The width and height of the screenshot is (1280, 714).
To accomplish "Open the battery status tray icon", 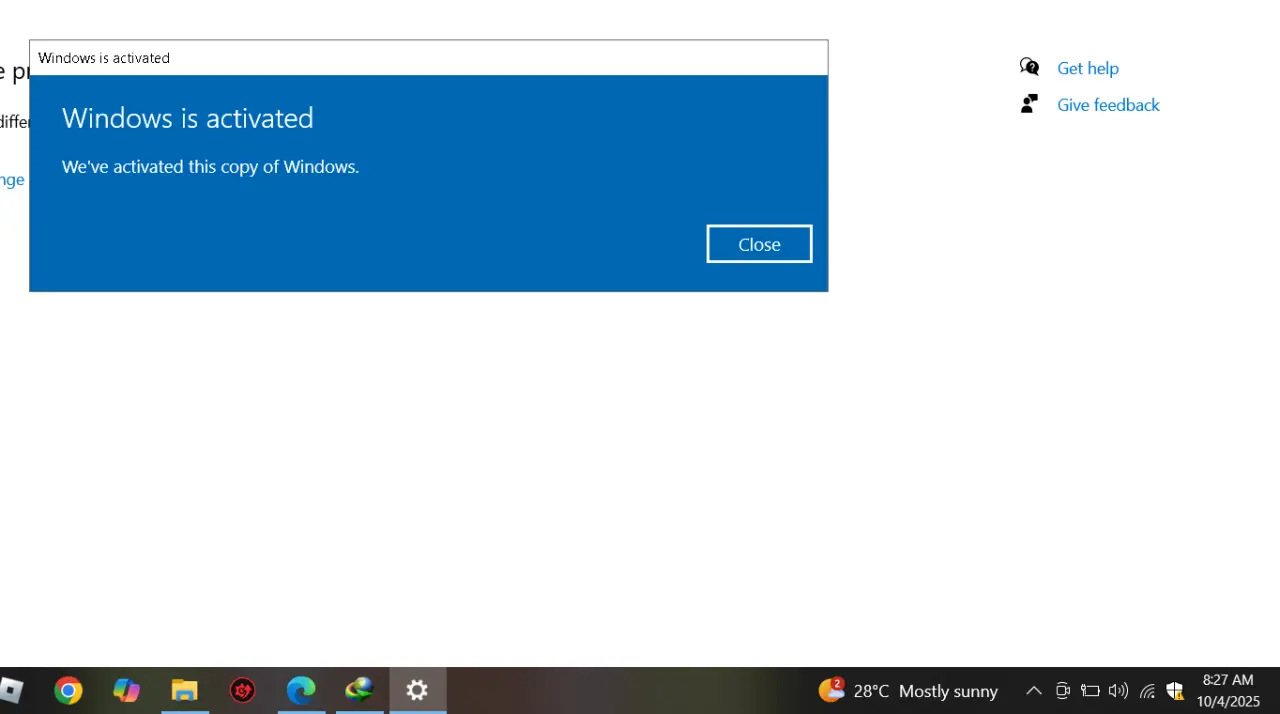I will [1090, 690].
